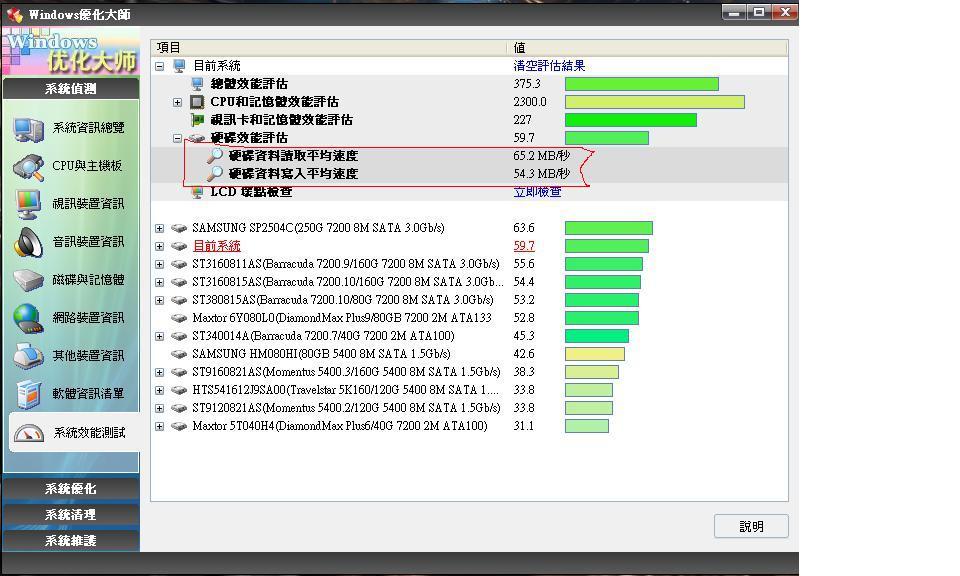Click the 目前系統 root computer icon

179,65
